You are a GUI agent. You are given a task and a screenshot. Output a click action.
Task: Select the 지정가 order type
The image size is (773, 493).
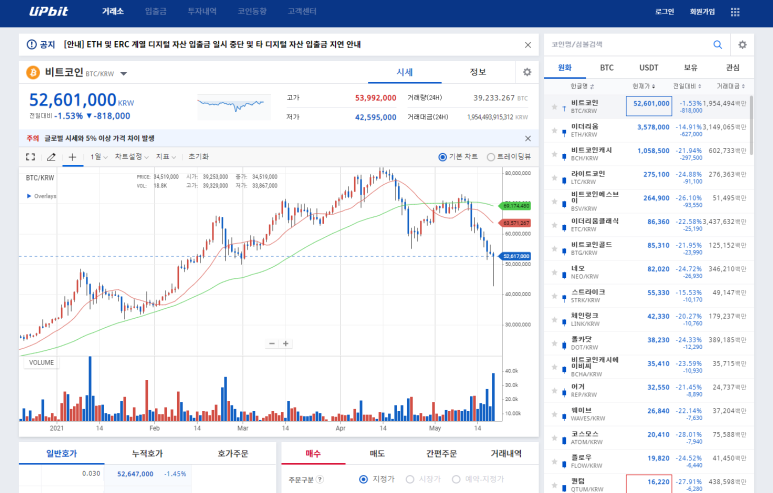(x=363, y=479)
